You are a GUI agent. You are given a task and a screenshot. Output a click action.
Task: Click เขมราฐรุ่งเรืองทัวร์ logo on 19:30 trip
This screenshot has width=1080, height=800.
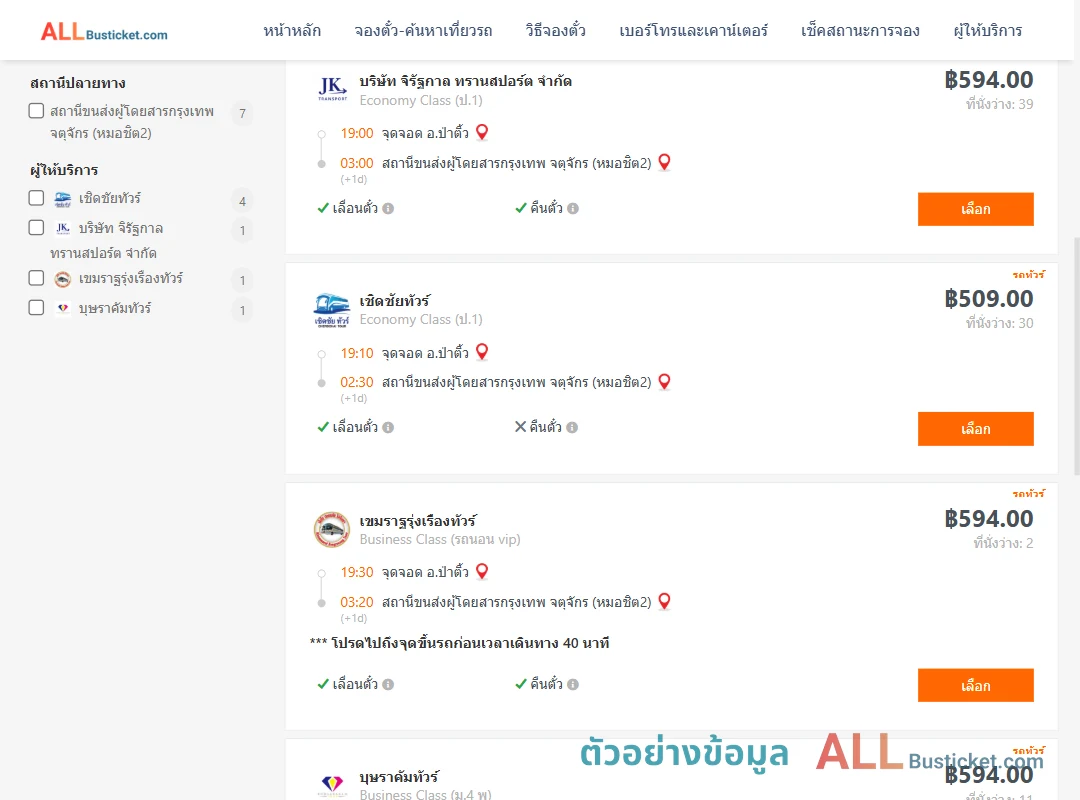point(331,530)
